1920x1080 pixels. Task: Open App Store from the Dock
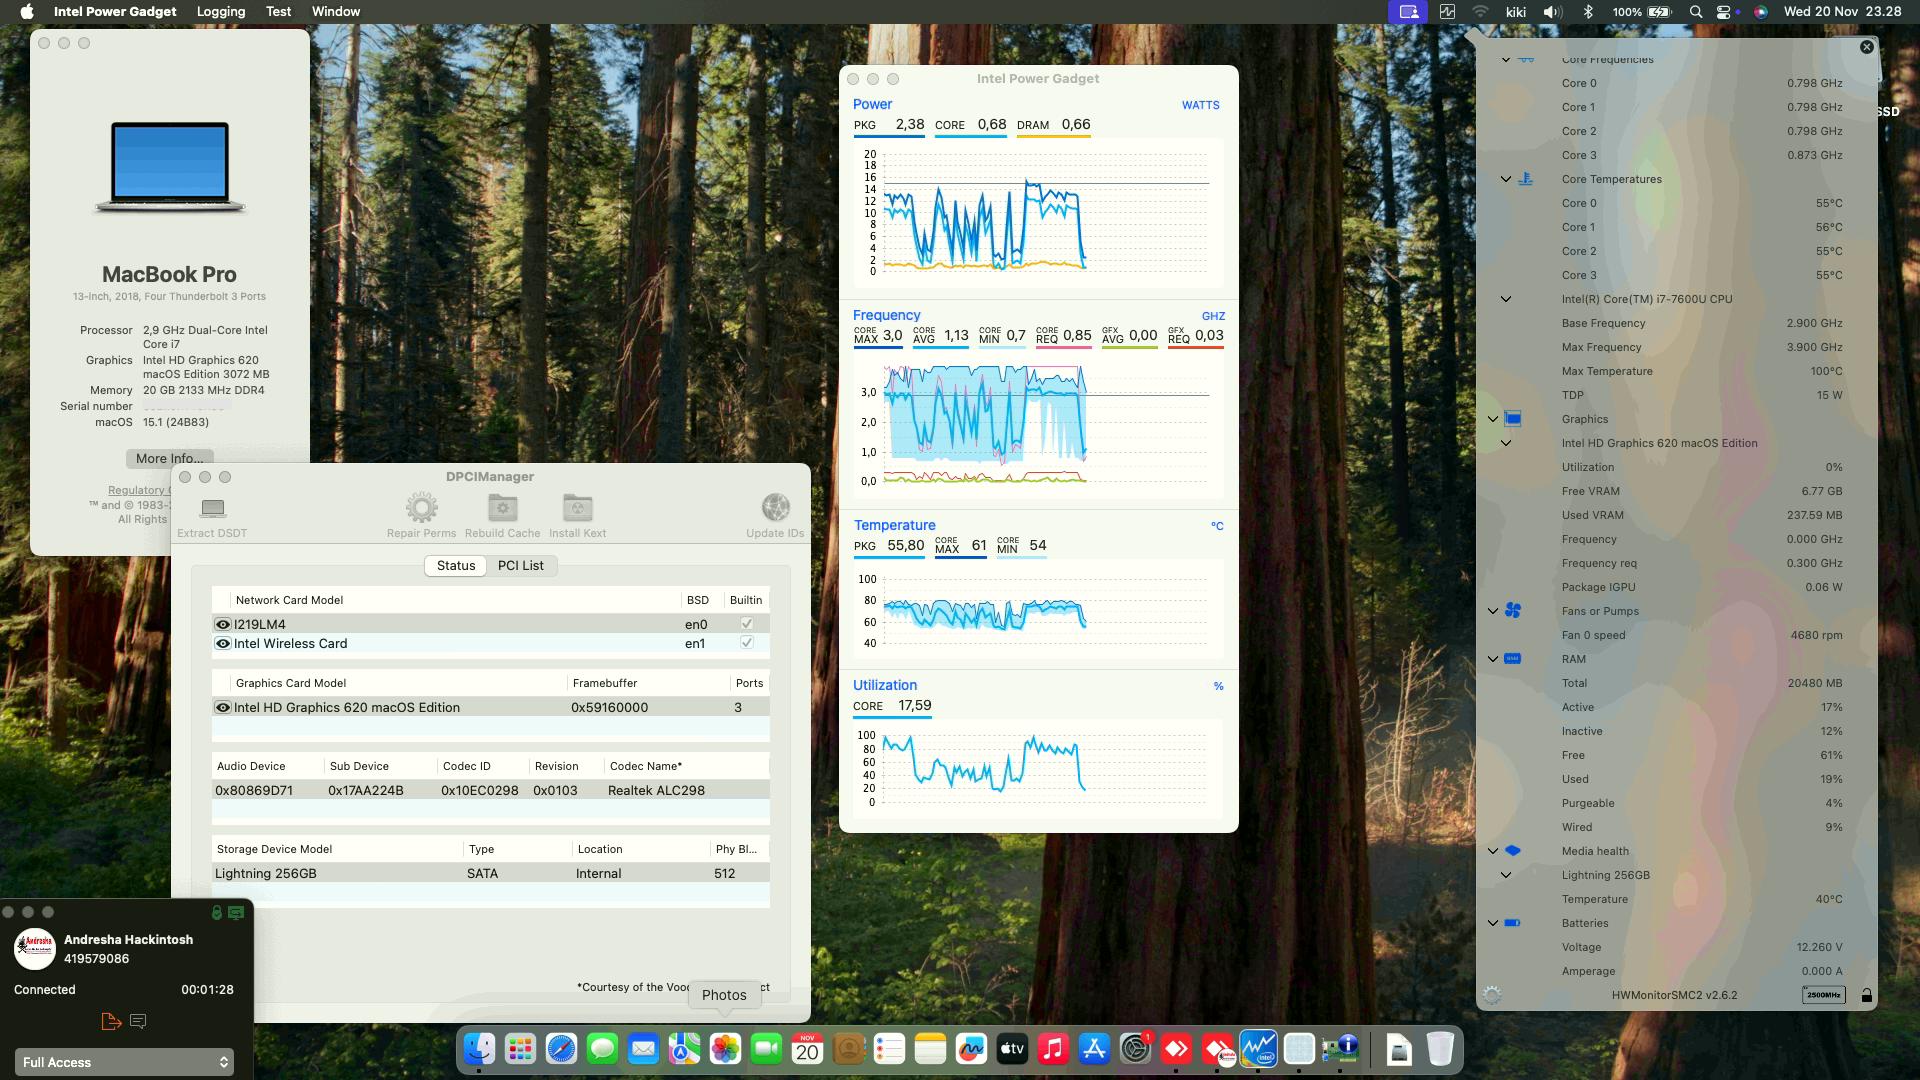[x=1094, y=1049]
